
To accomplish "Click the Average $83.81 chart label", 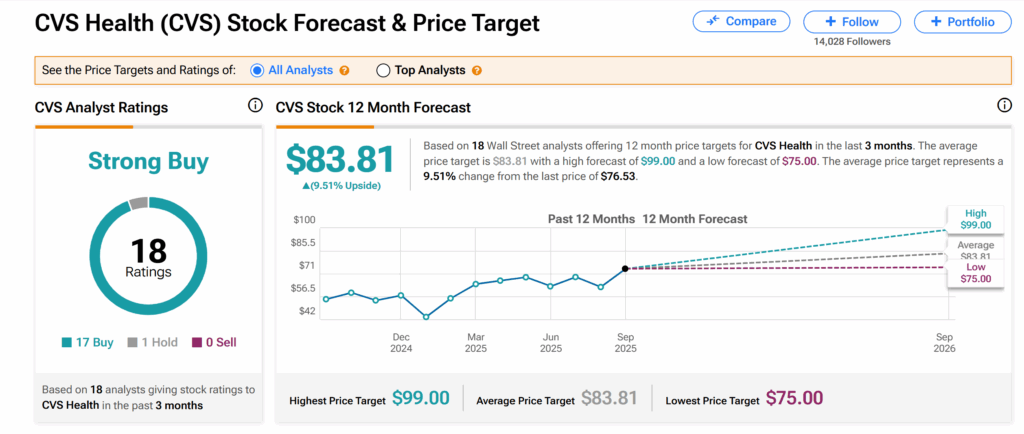I will [976, 250].
